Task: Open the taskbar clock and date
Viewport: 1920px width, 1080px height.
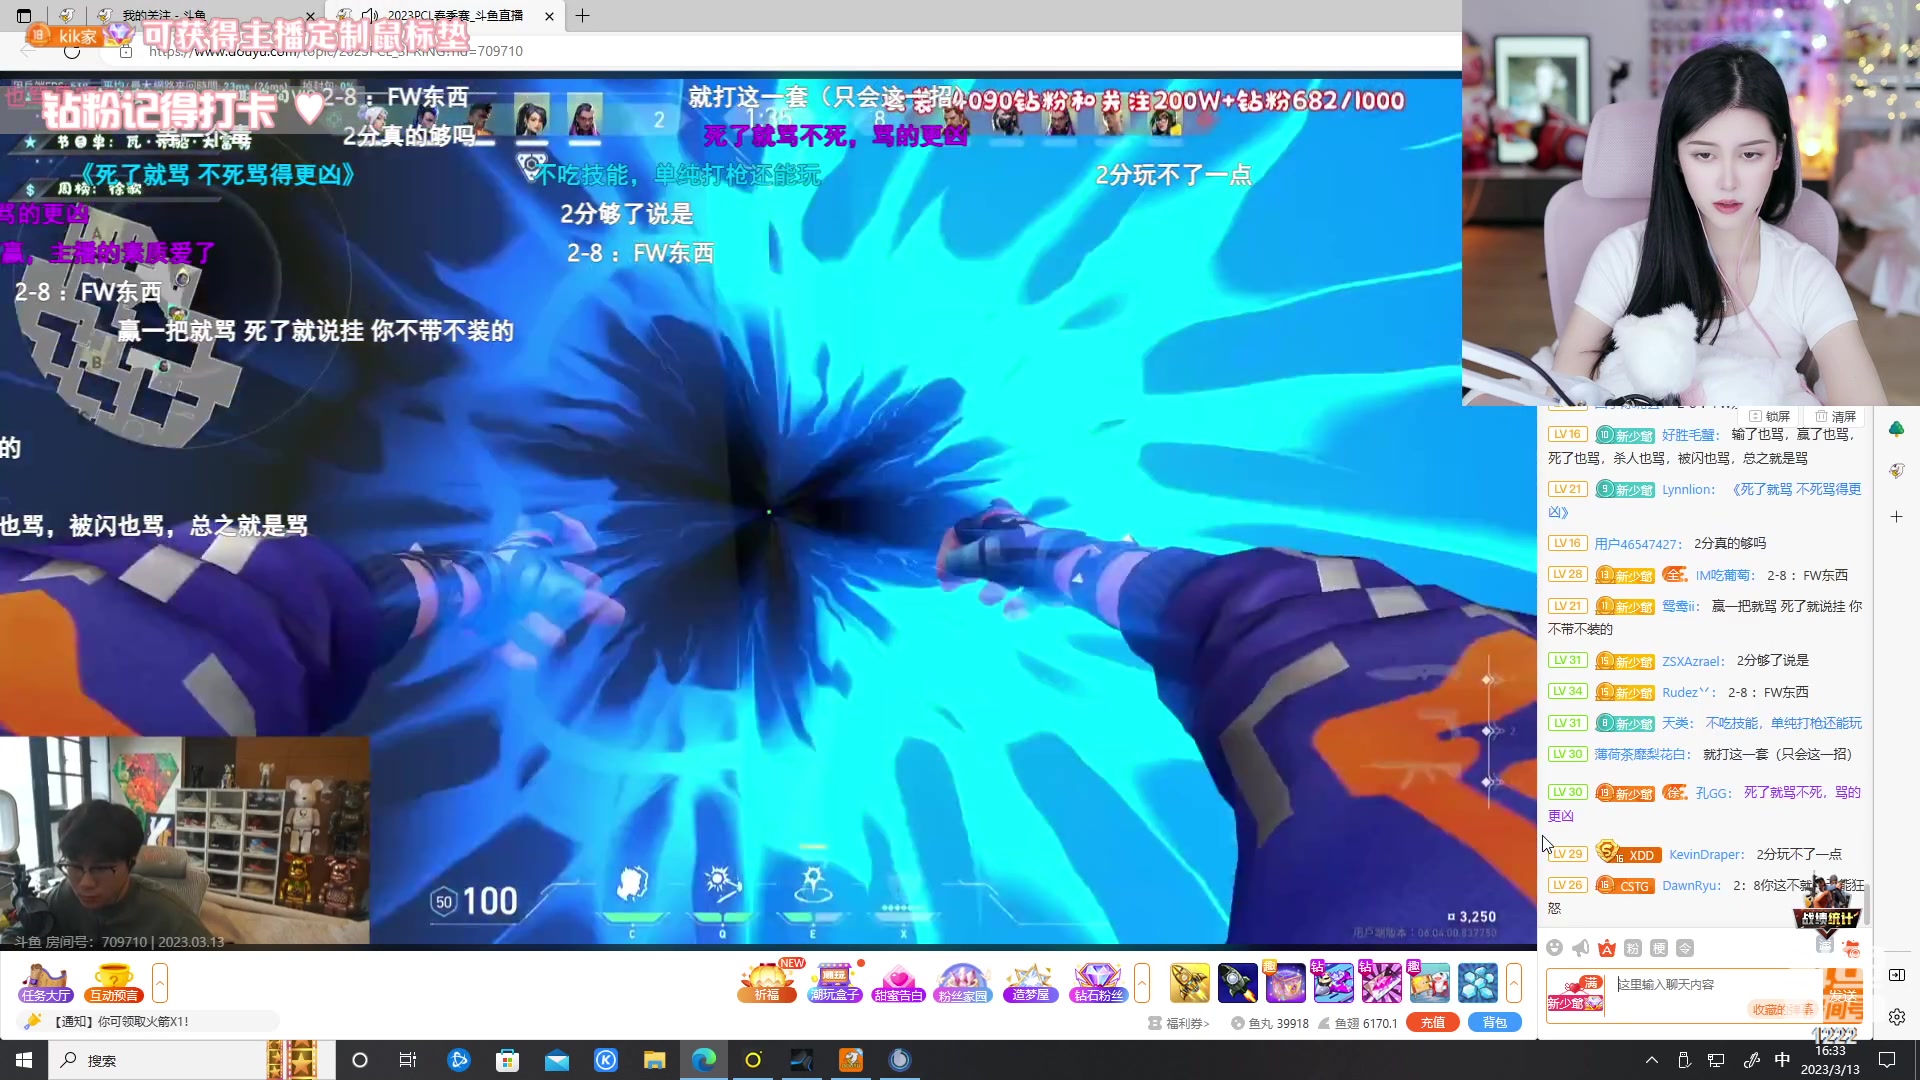Action: click(x=1830, y=1060)
